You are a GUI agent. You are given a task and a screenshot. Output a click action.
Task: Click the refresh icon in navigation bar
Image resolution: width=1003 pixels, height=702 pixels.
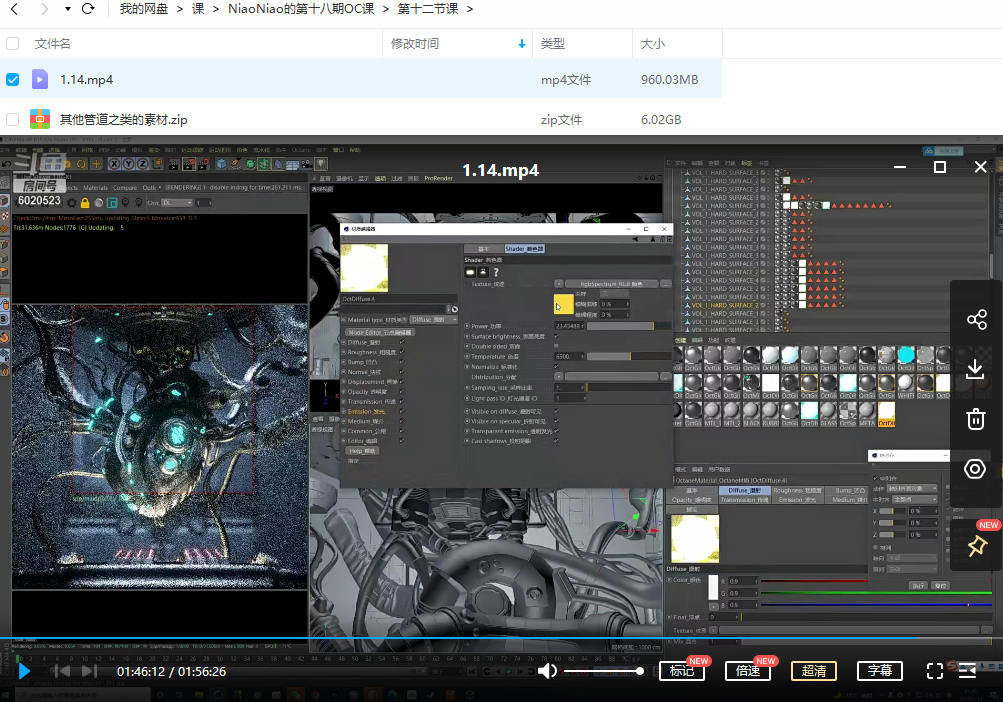(x=88, y=10)
